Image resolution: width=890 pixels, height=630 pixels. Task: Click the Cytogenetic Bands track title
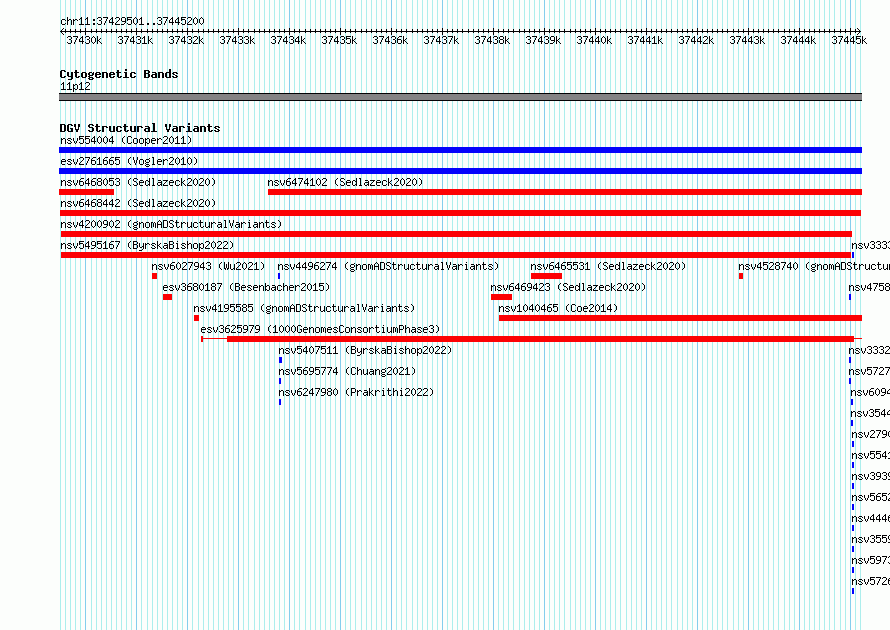click(119, 74)
